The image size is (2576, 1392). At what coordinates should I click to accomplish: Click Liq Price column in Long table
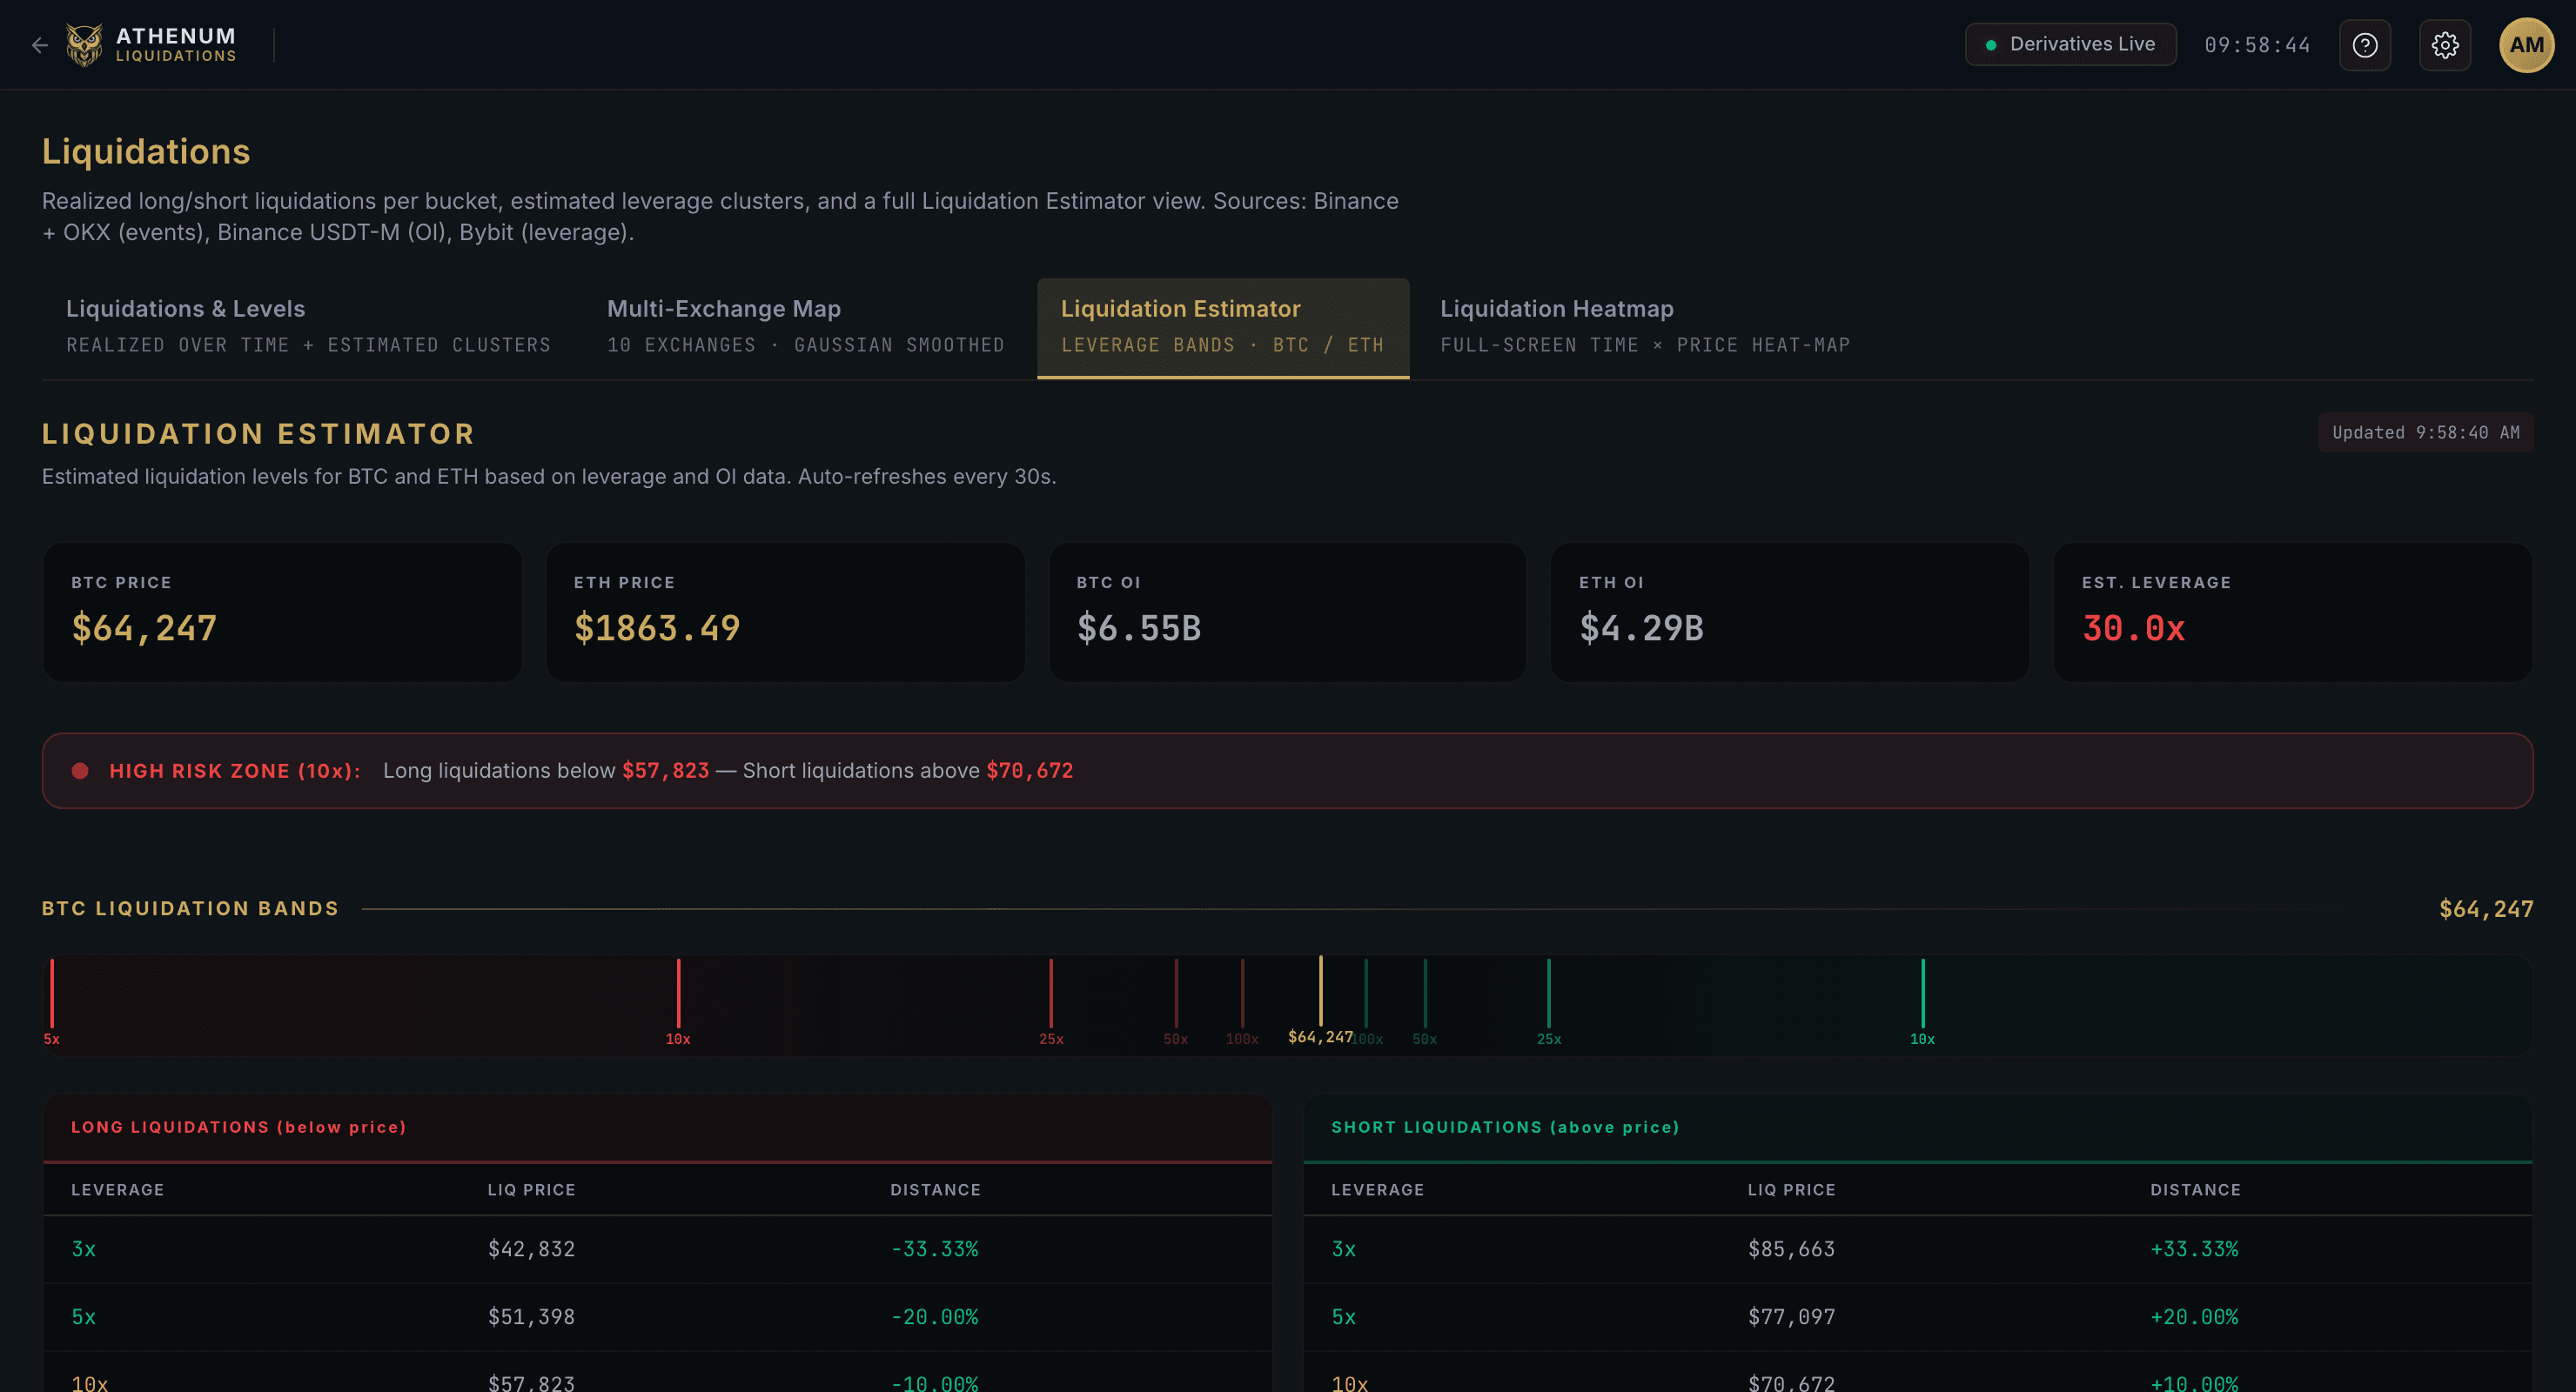pyautogui.click(x=531, y=1190)
